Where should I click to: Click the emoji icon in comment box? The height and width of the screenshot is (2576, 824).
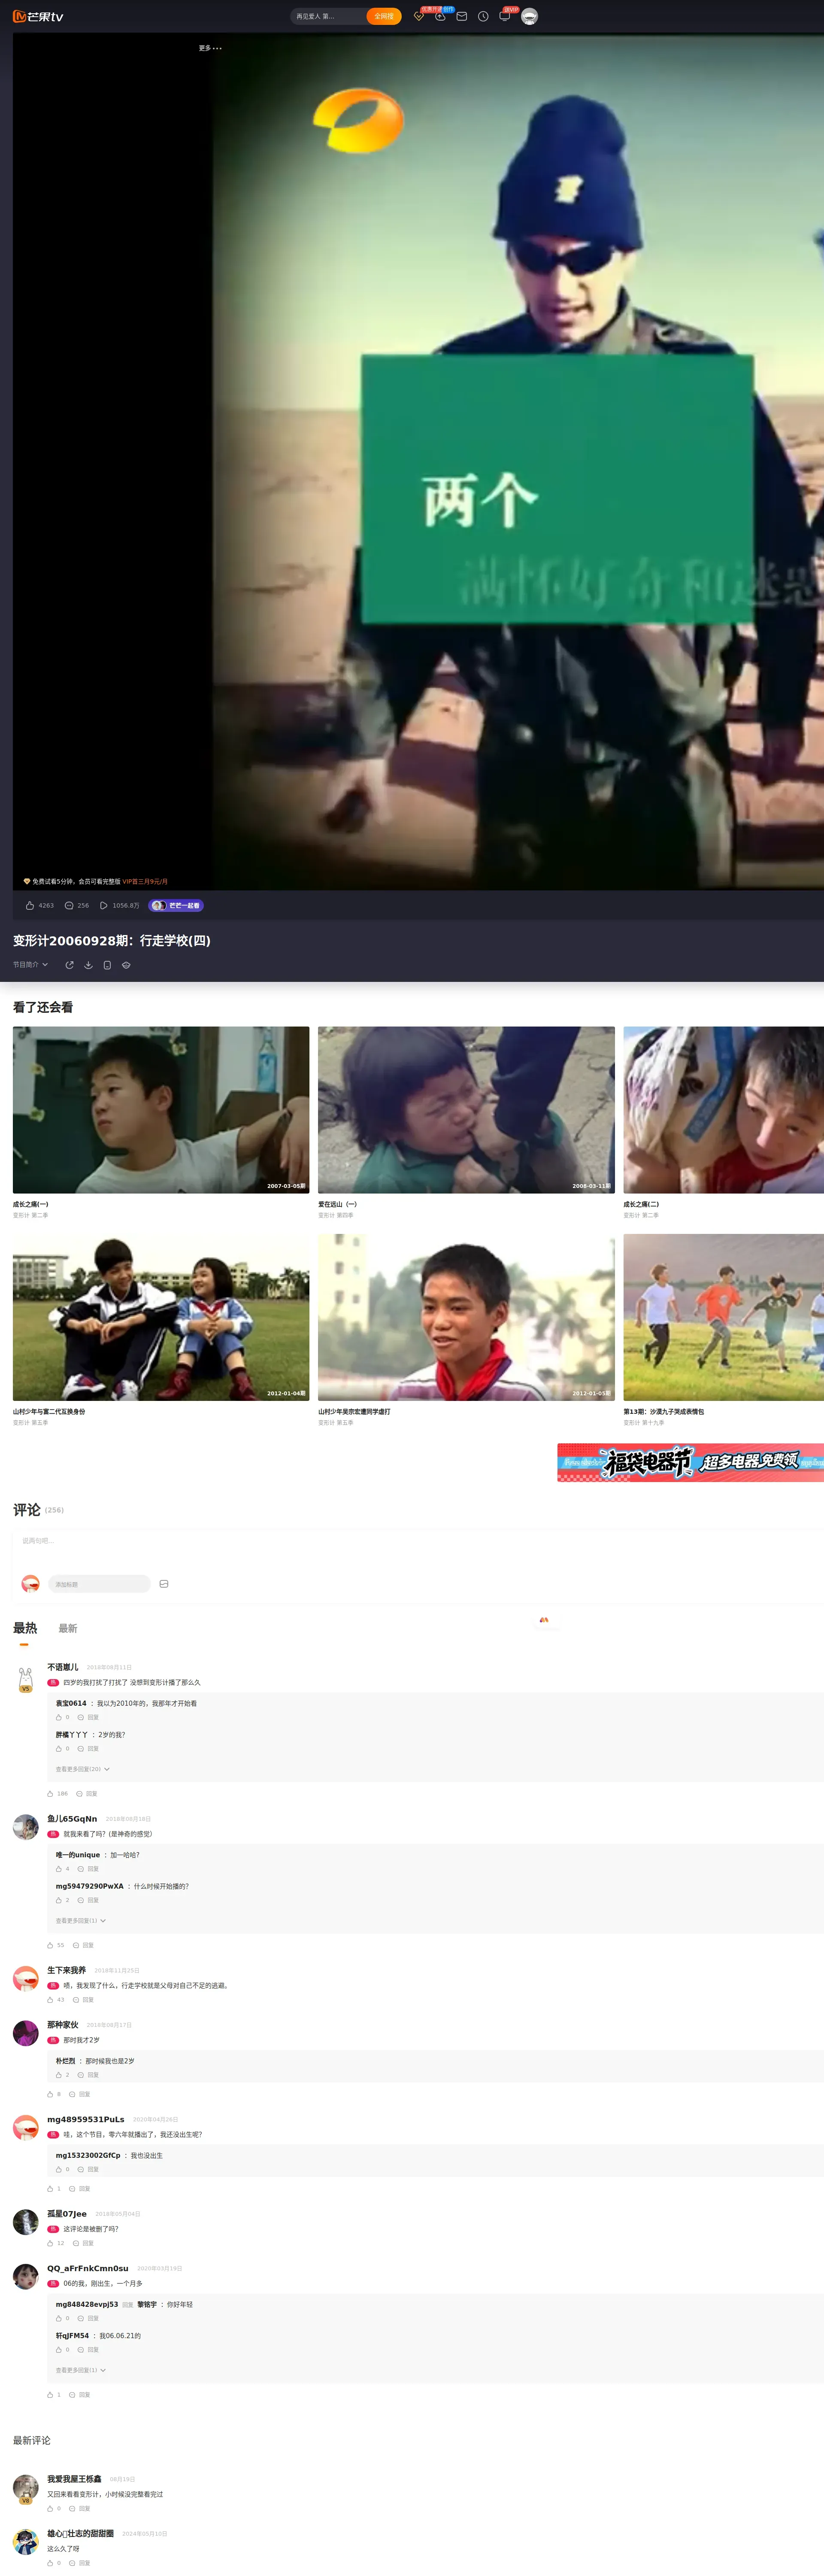[164, 1584]
